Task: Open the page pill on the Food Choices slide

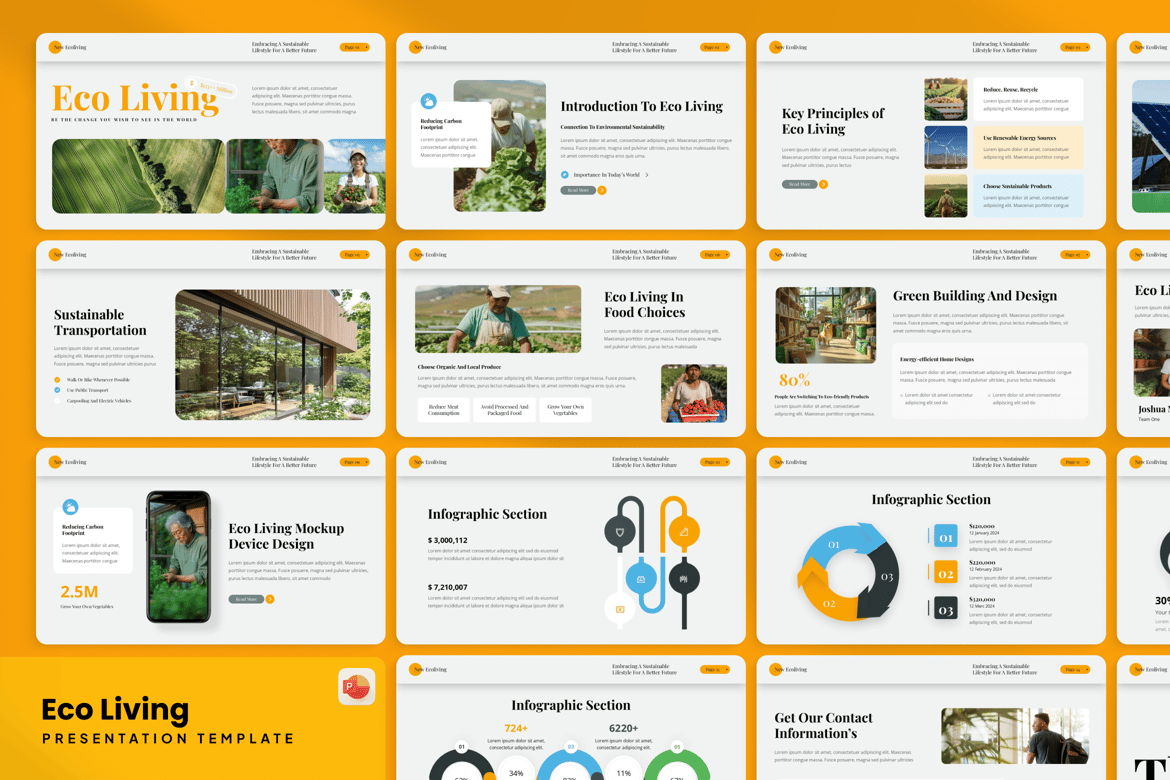Action: [715, 255]
